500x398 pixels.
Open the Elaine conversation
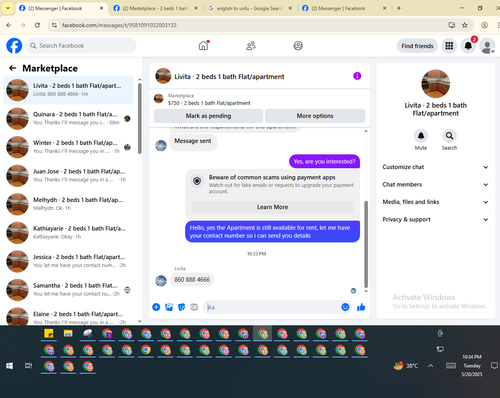(x=68, y=316)
